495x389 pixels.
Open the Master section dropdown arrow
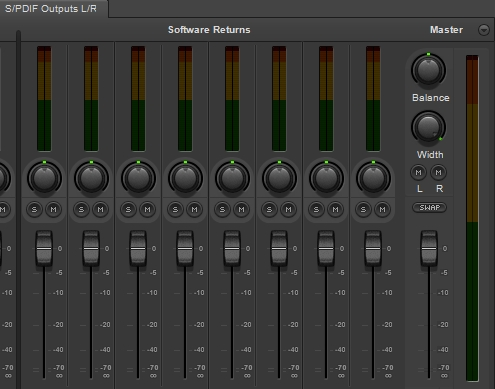(484, 30)
